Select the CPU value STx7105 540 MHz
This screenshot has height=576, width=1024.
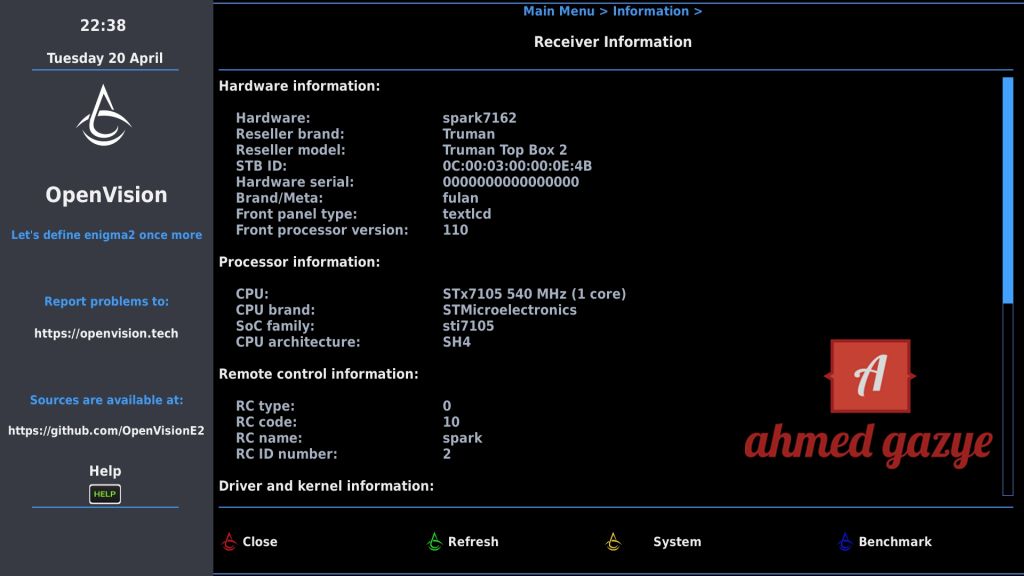tap(534, 294)
